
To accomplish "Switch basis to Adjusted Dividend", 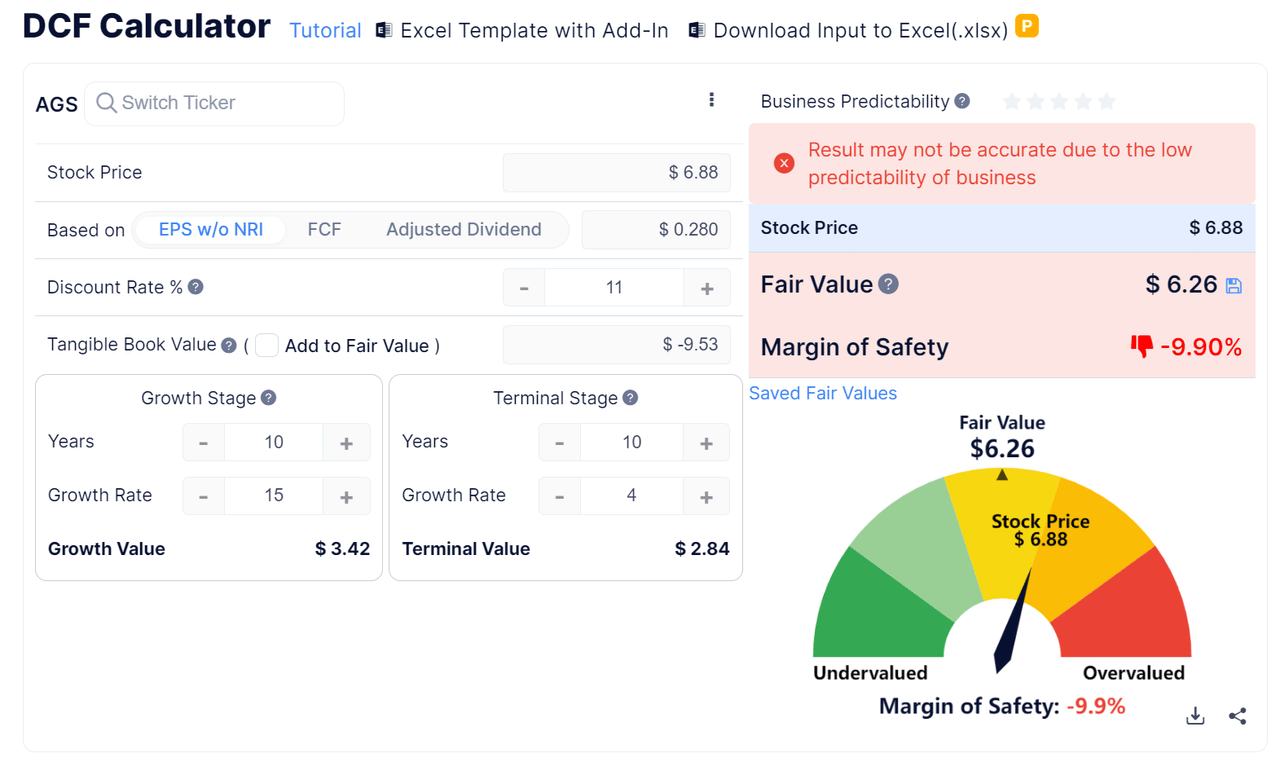I will [463, 229].
